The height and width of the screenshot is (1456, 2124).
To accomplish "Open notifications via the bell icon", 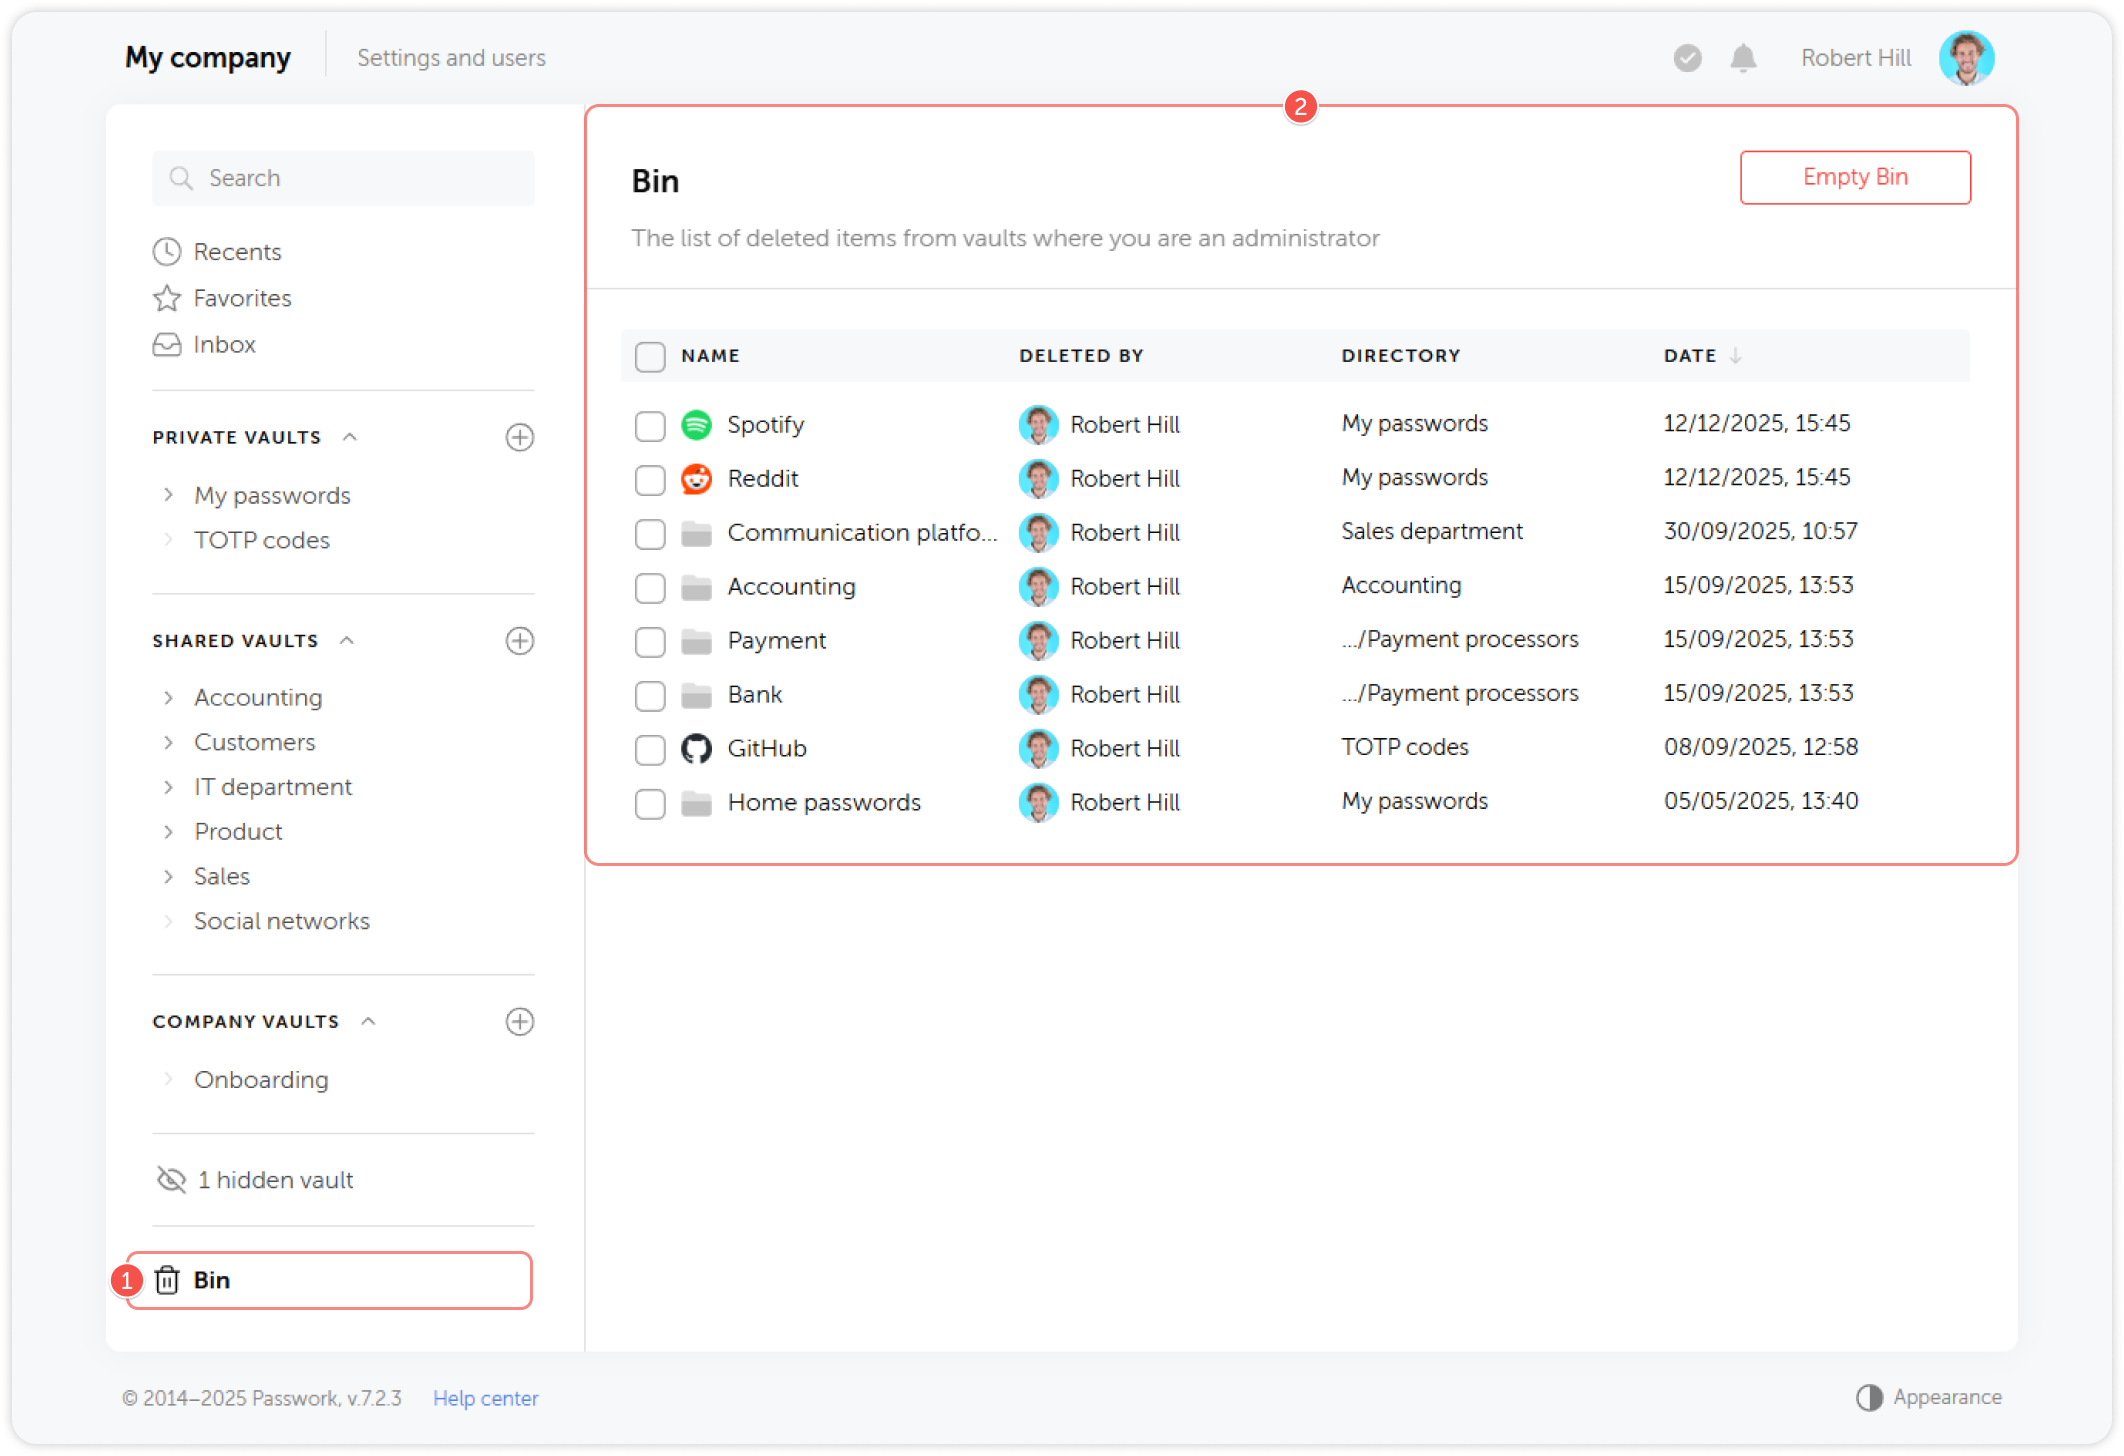I will pyautogui.click(x=1743, y=58).
